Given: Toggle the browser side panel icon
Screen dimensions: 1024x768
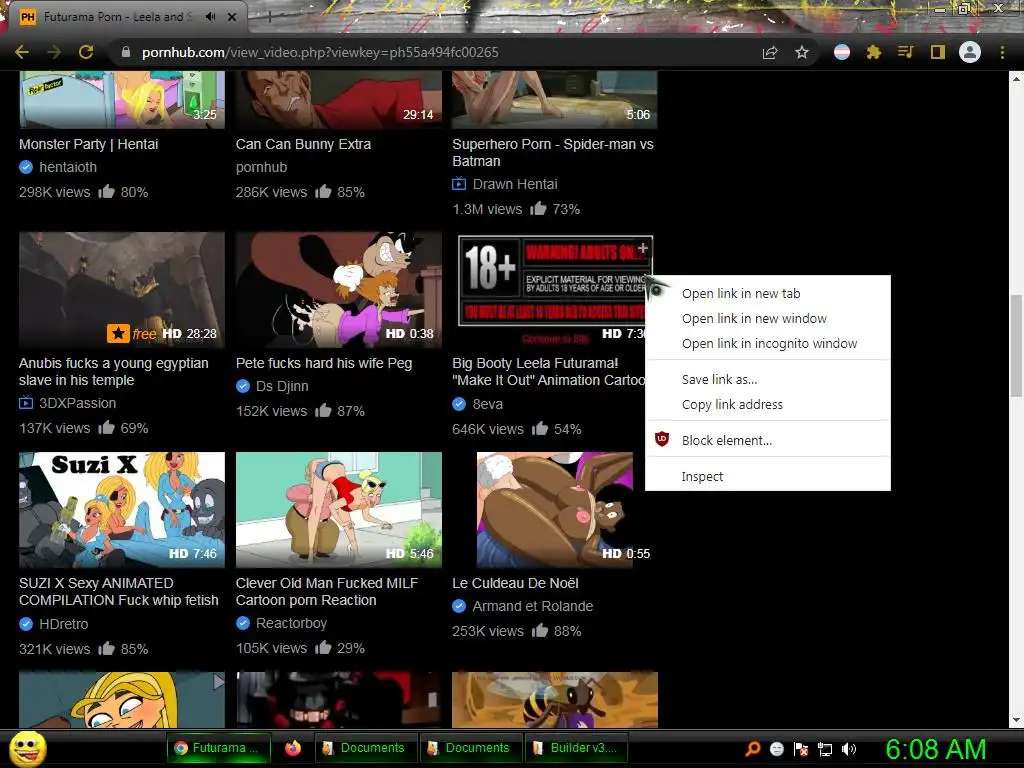Looking at the screenshot, I should click(938, 52).
